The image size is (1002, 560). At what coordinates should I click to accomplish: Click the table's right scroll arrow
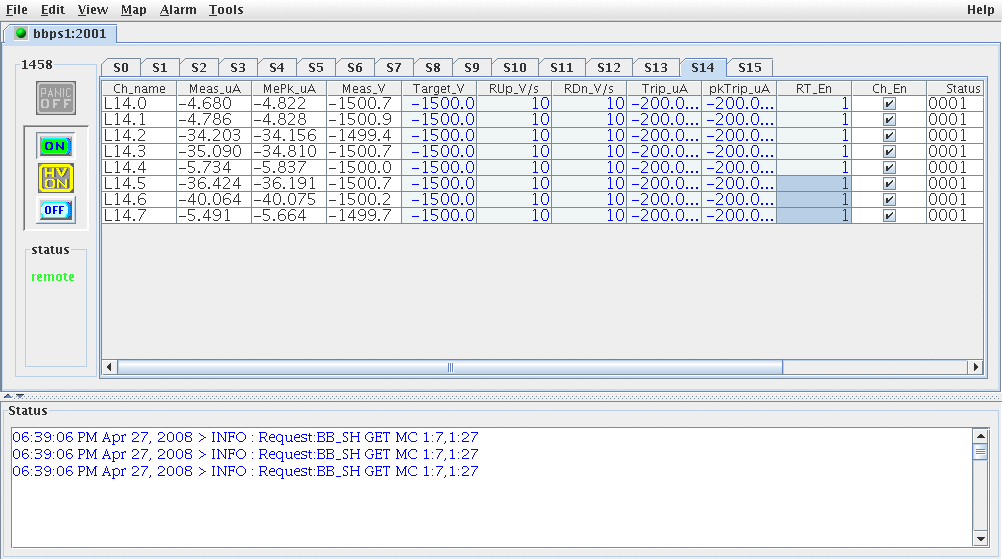(975, 367)
